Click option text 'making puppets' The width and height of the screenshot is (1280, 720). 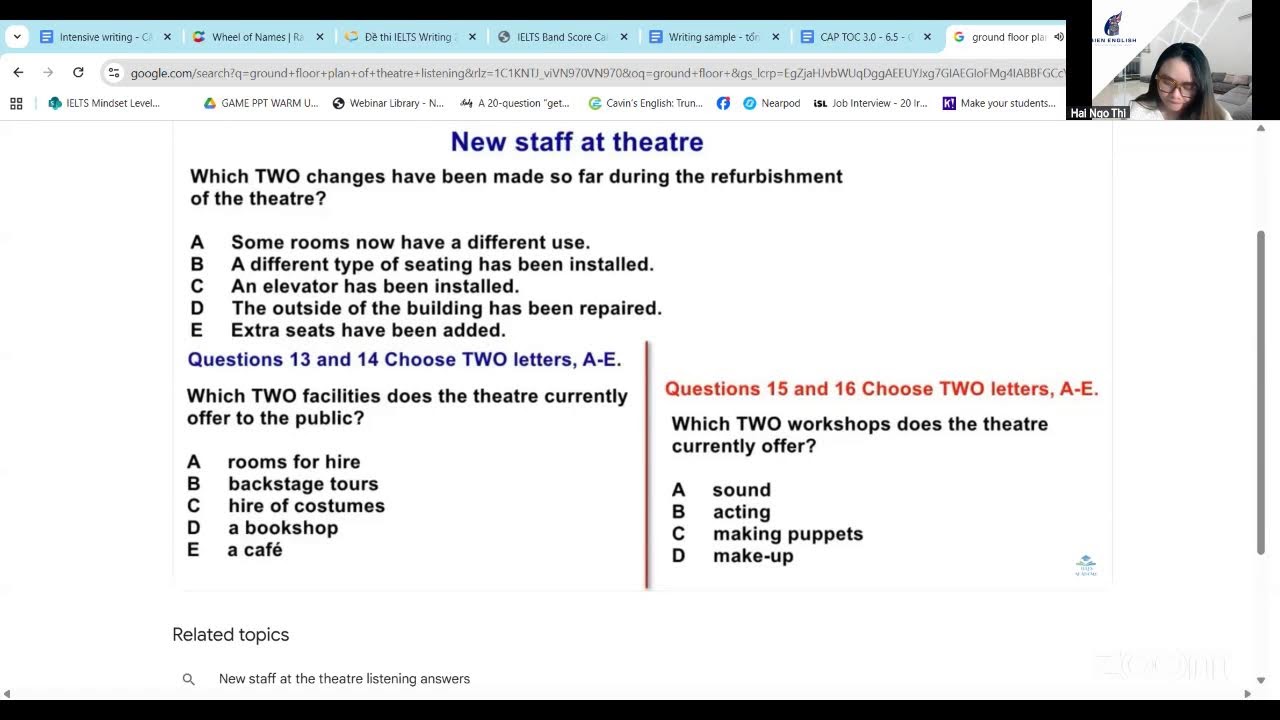pos(788,534)
